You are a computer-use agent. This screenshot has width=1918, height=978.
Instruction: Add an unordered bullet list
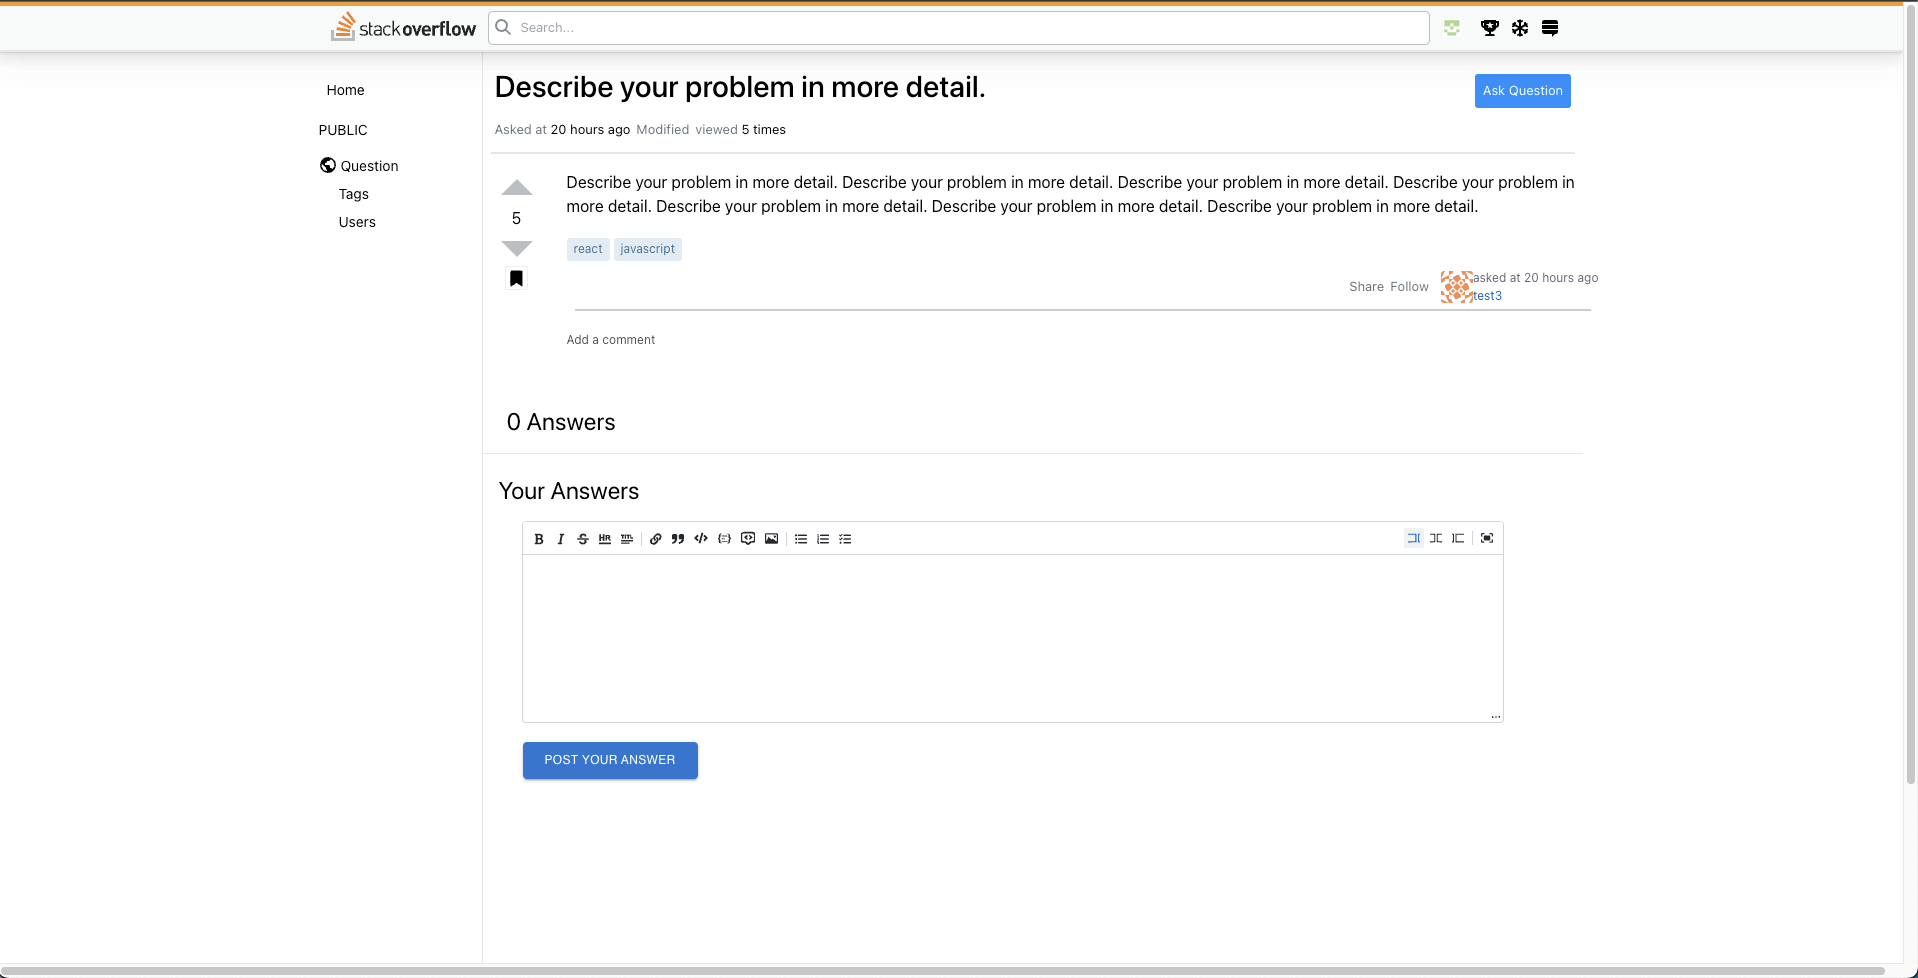801,539
